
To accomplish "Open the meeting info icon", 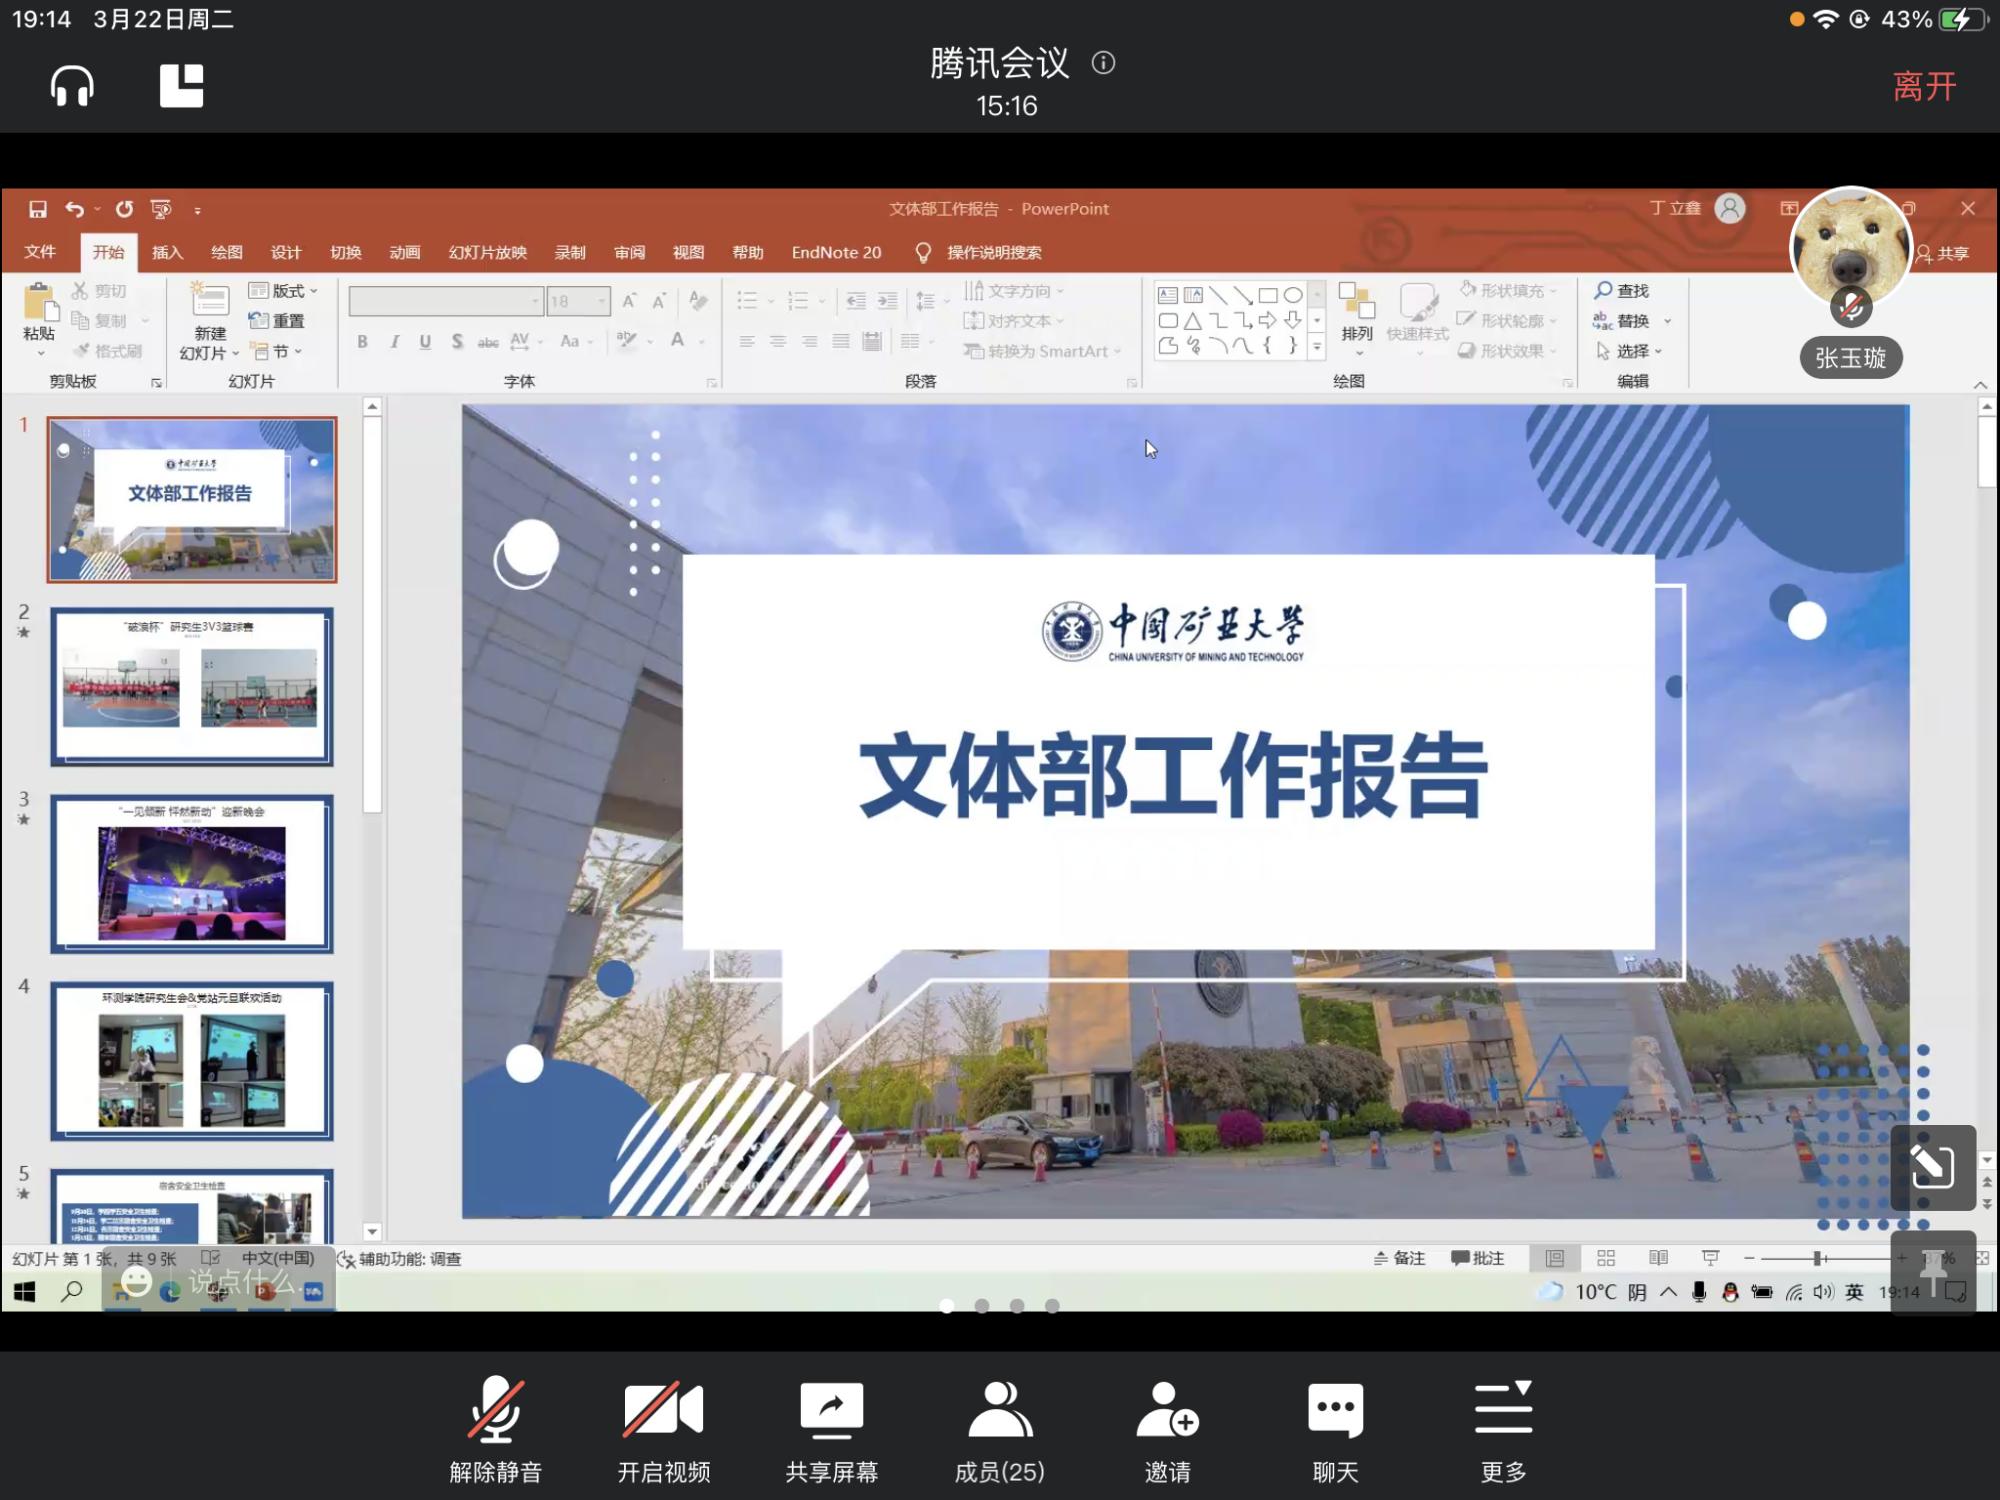I will [1103, 63].
